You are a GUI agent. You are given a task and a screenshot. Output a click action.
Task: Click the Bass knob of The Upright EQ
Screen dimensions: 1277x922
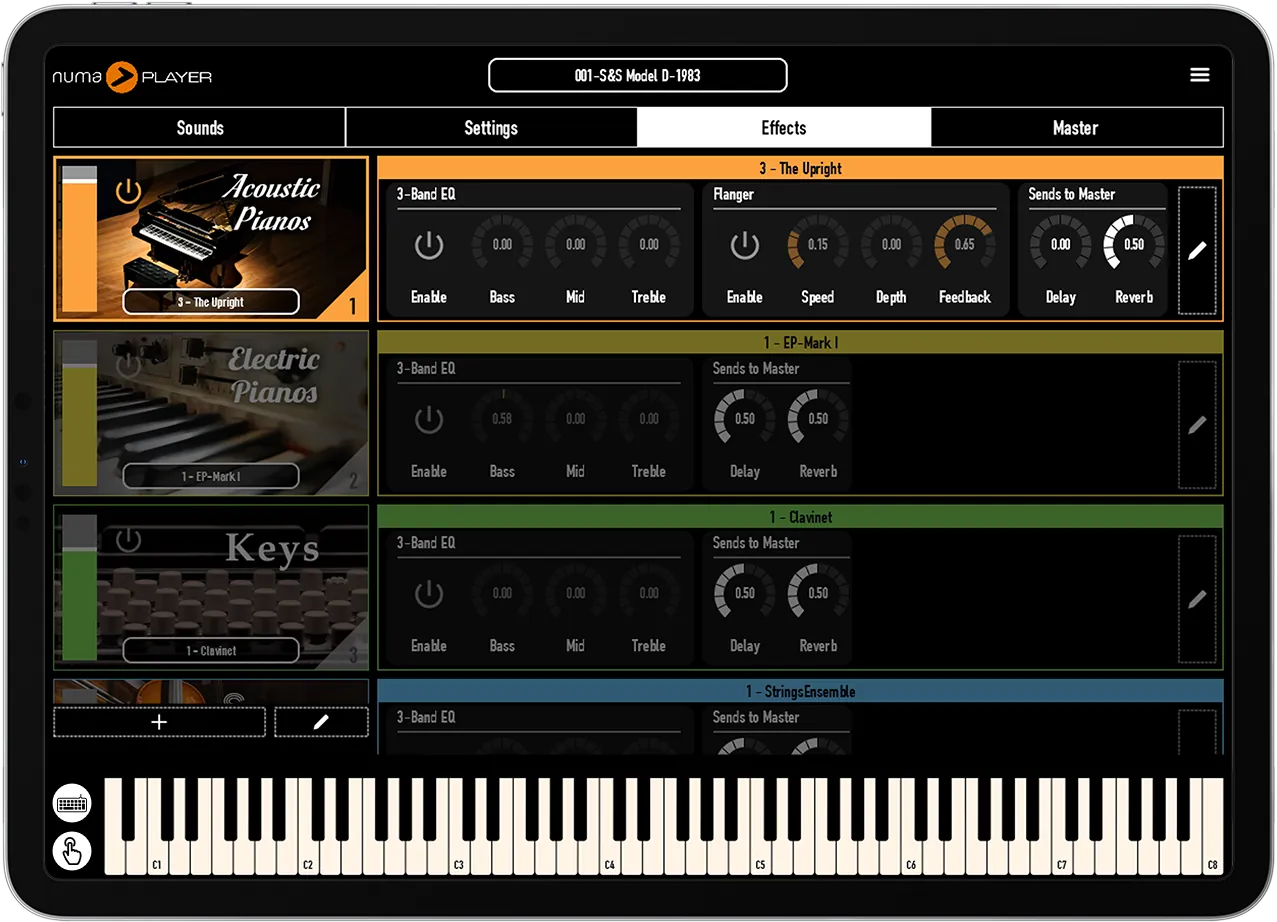[x=502, y=245]
